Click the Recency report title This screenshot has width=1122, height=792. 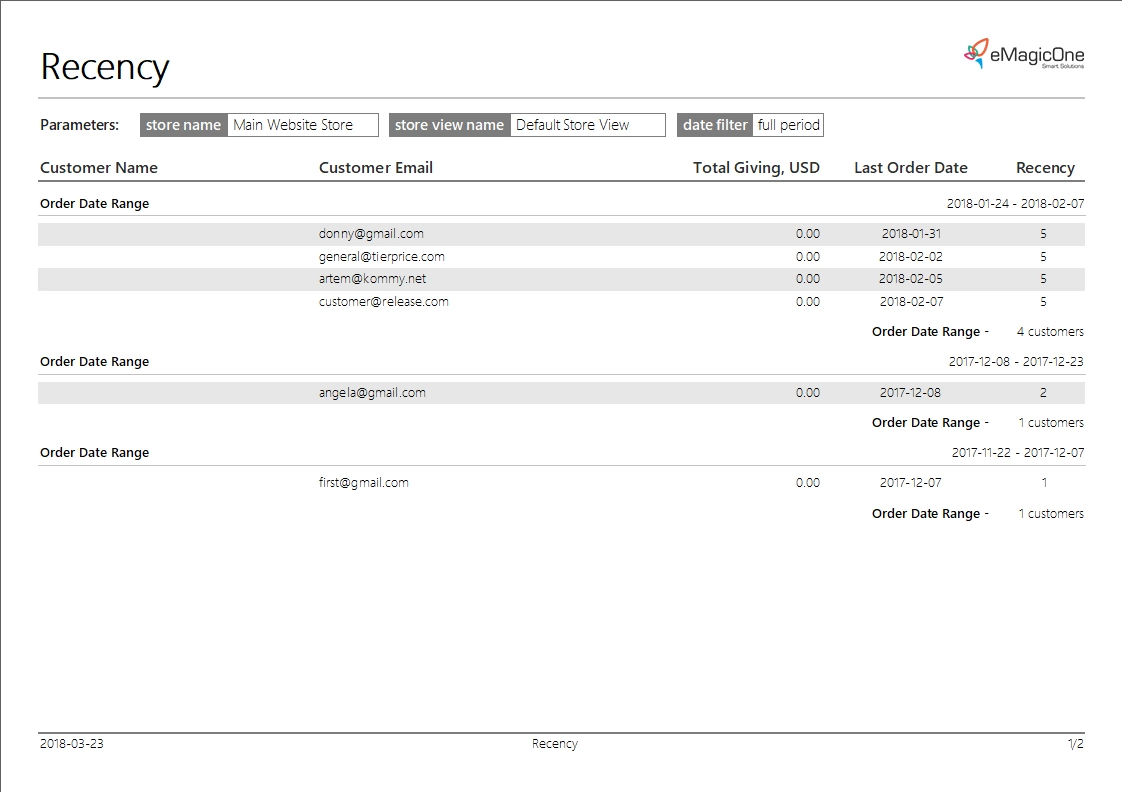[x=104, y=67]
